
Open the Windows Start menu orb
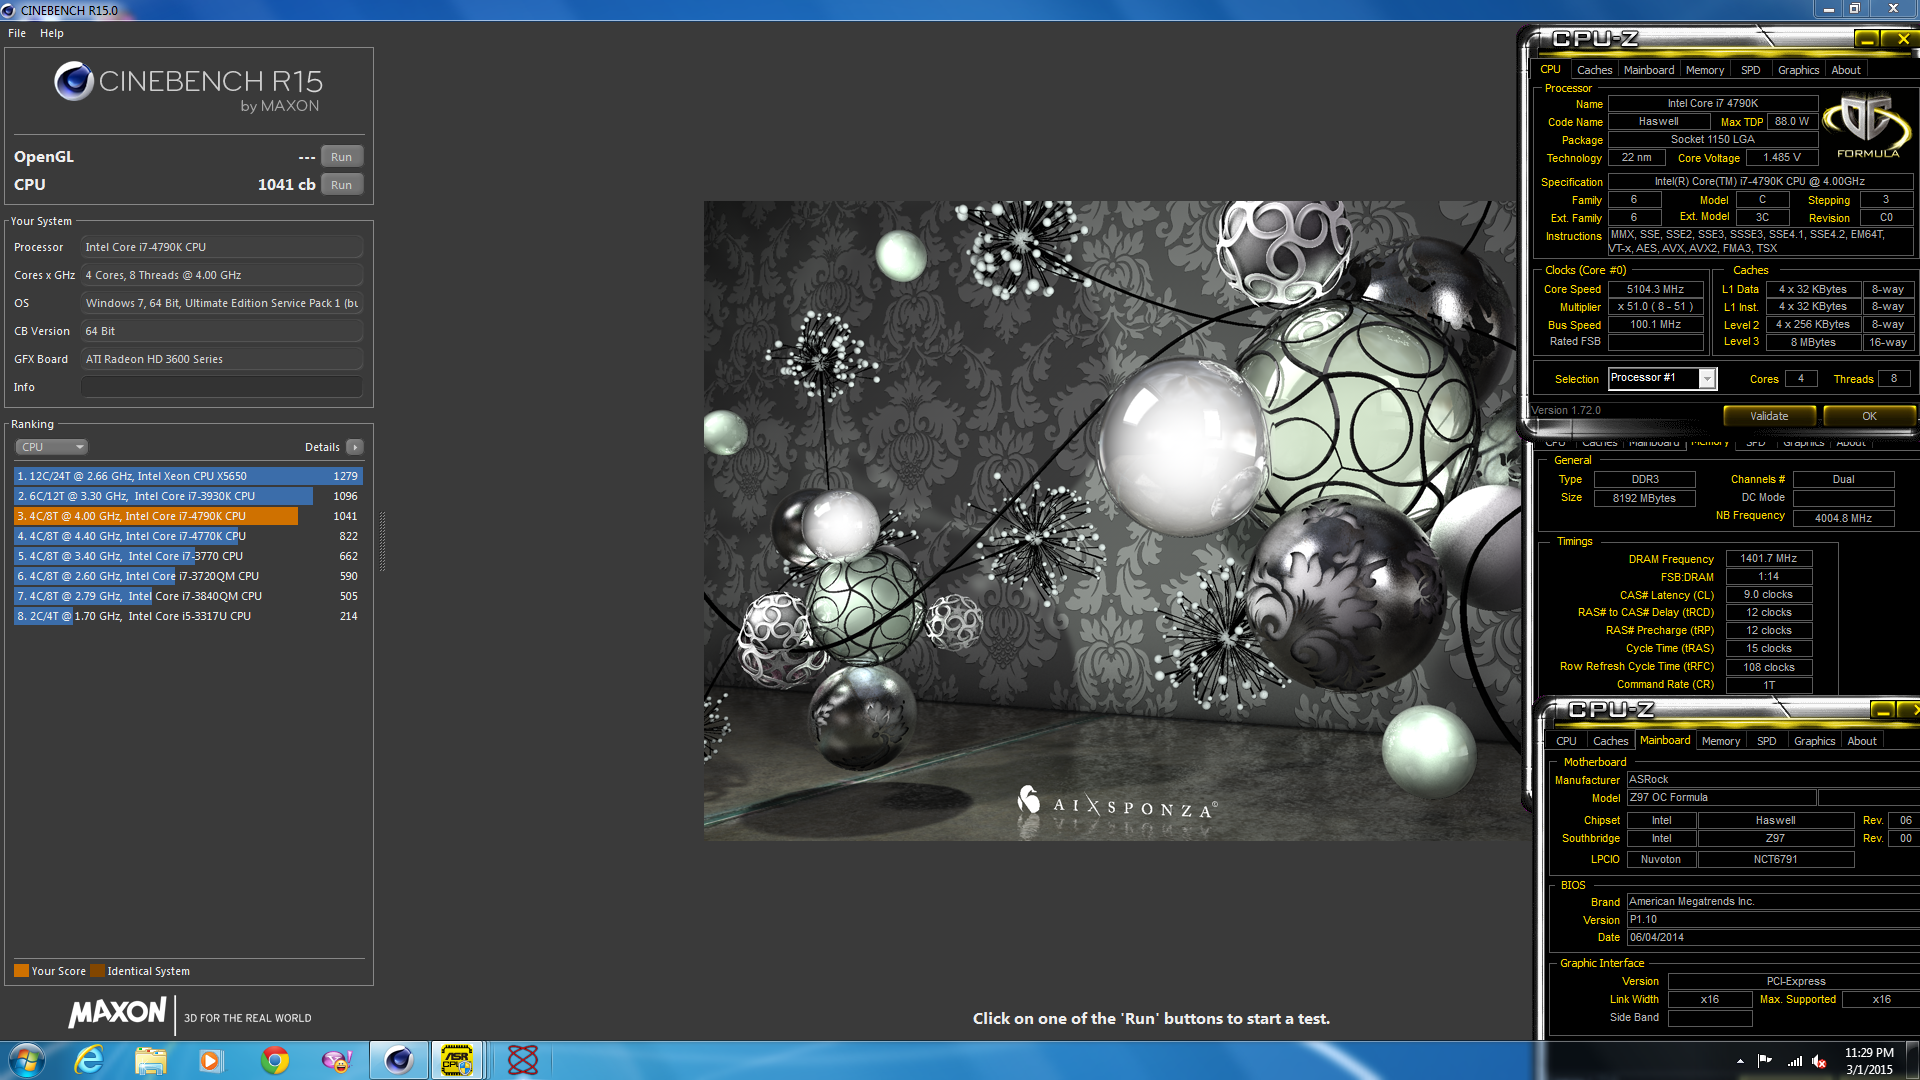coord(27,1060)
